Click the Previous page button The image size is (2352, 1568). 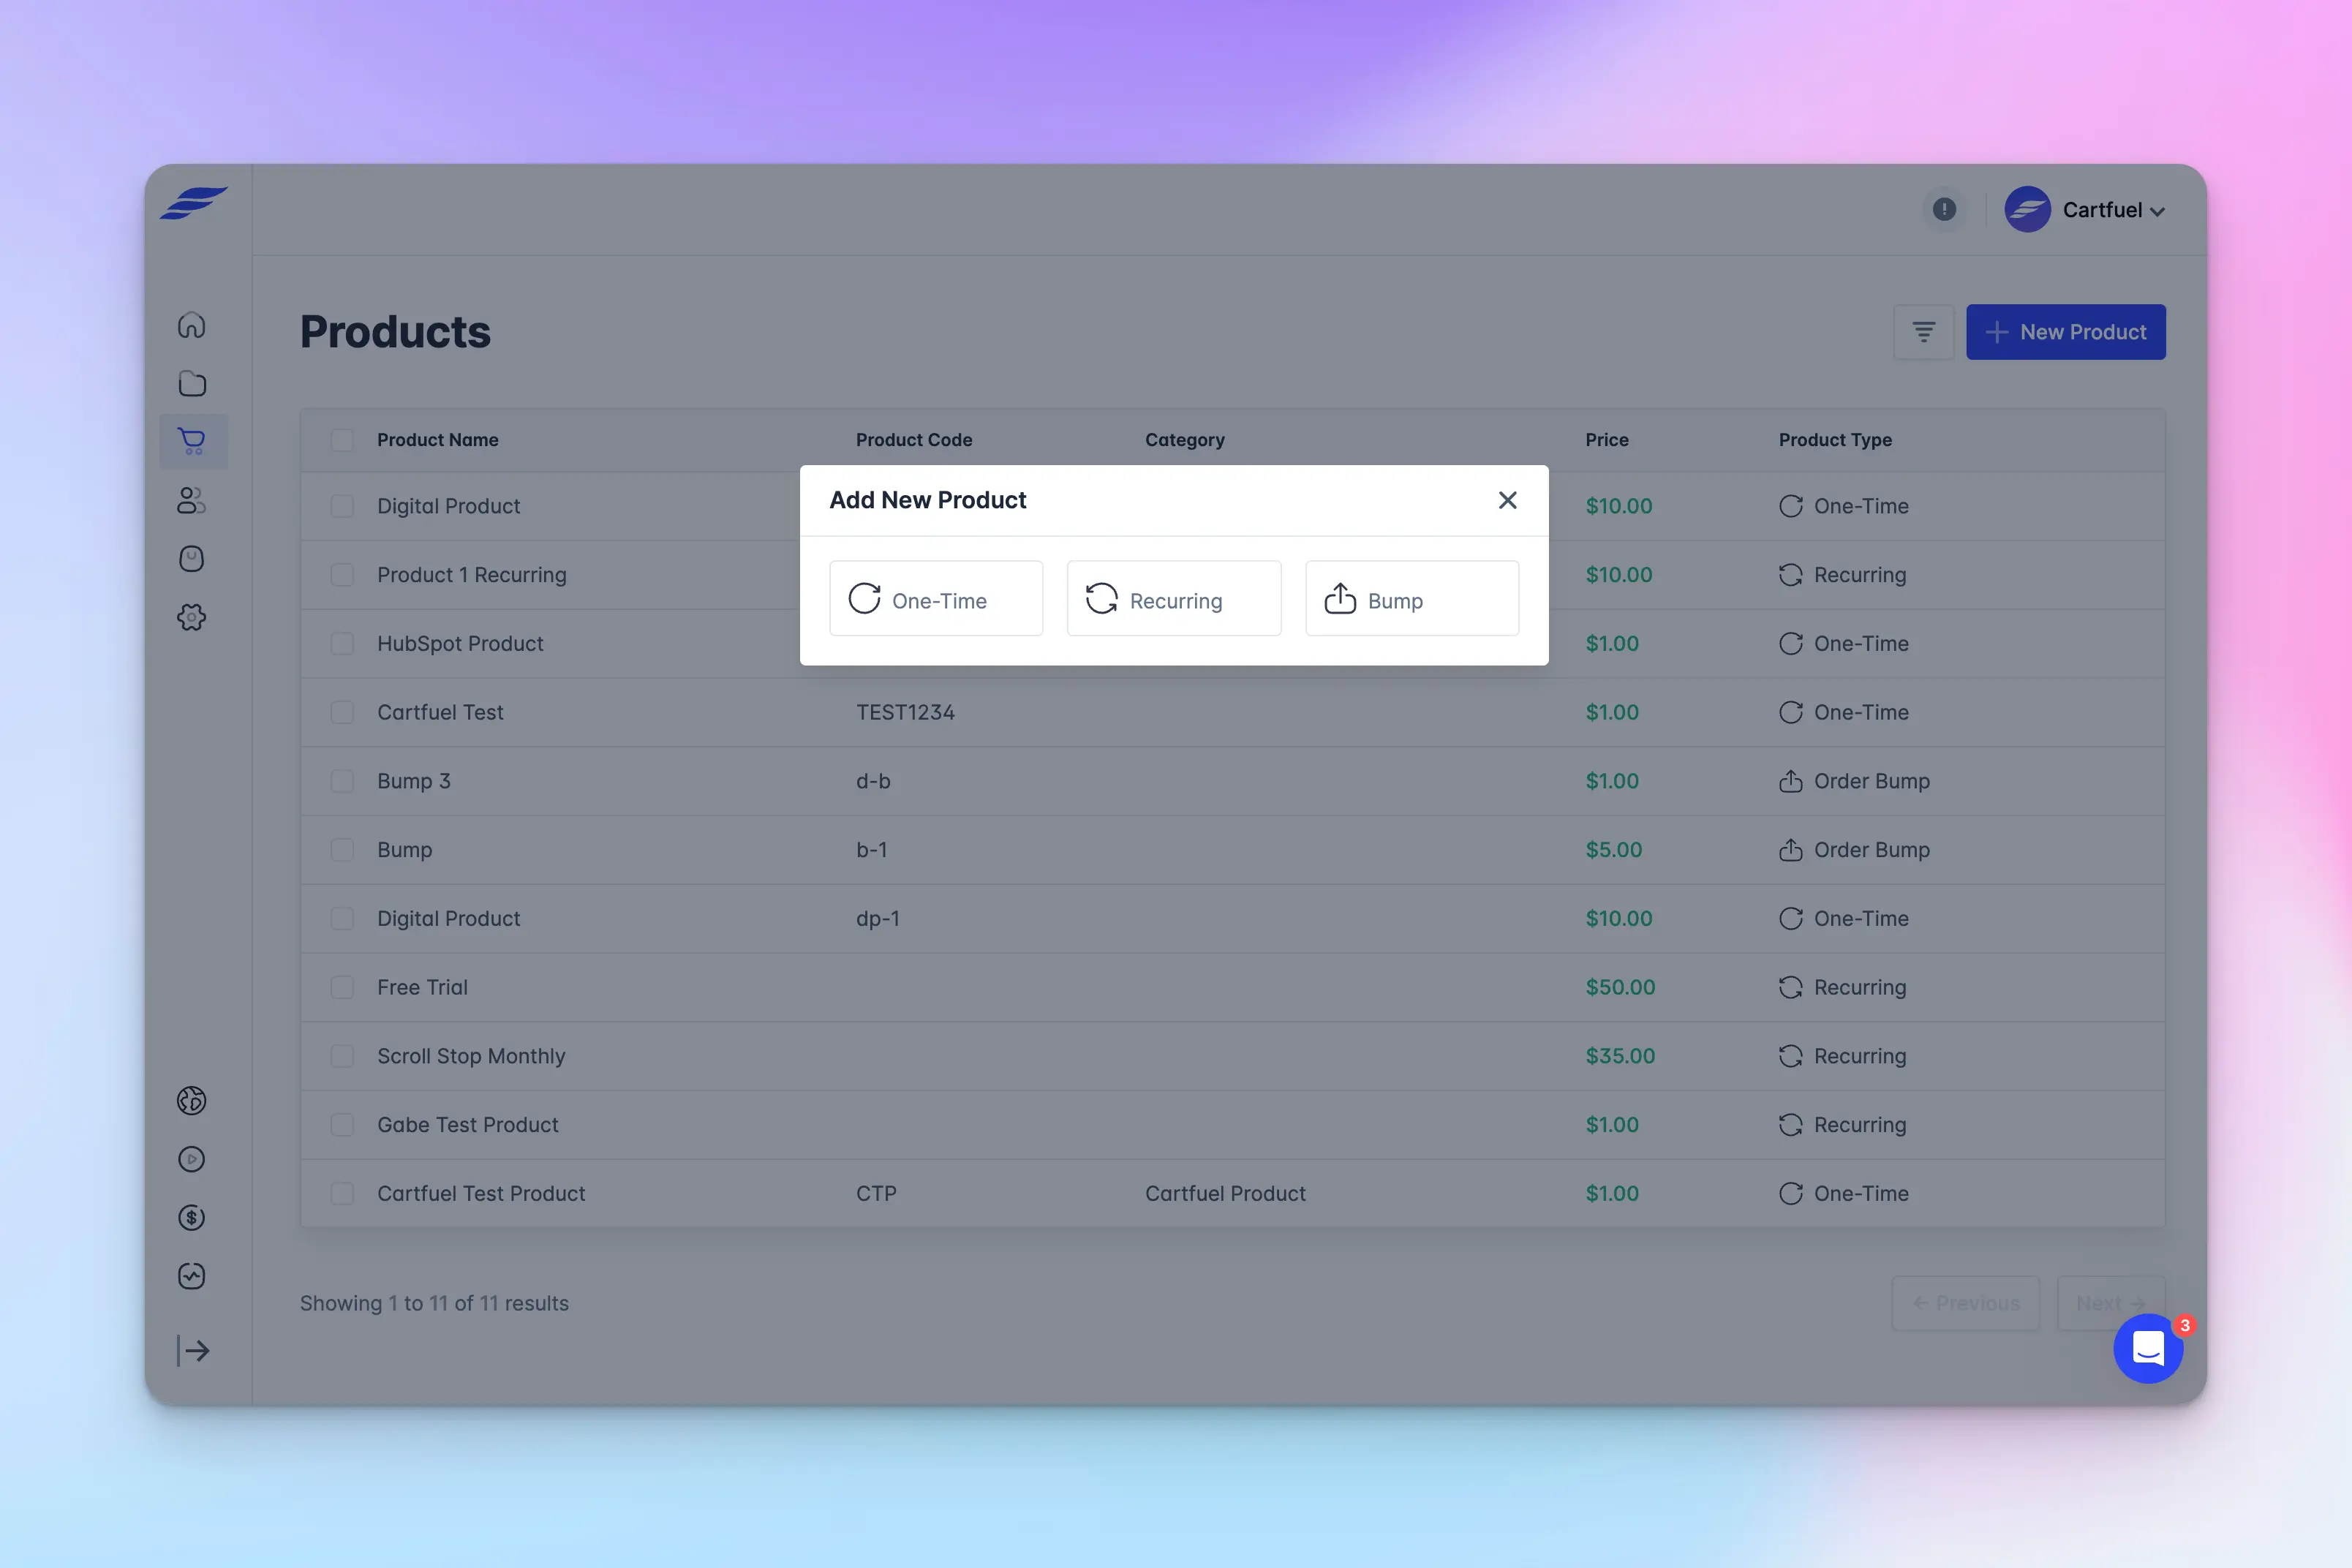point(1966,1303)
